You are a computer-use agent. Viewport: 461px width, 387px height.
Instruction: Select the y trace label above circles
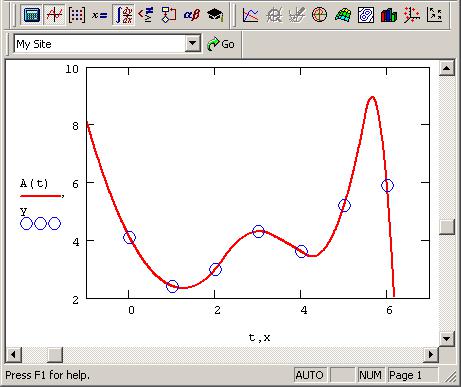pyautogui.click(x=23, y=211)
